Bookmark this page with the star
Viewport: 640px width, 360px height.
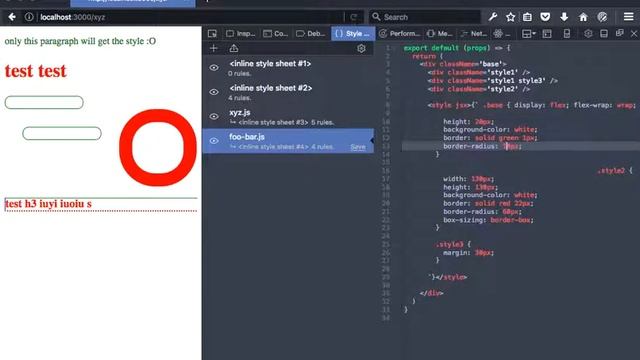point(510,17)
